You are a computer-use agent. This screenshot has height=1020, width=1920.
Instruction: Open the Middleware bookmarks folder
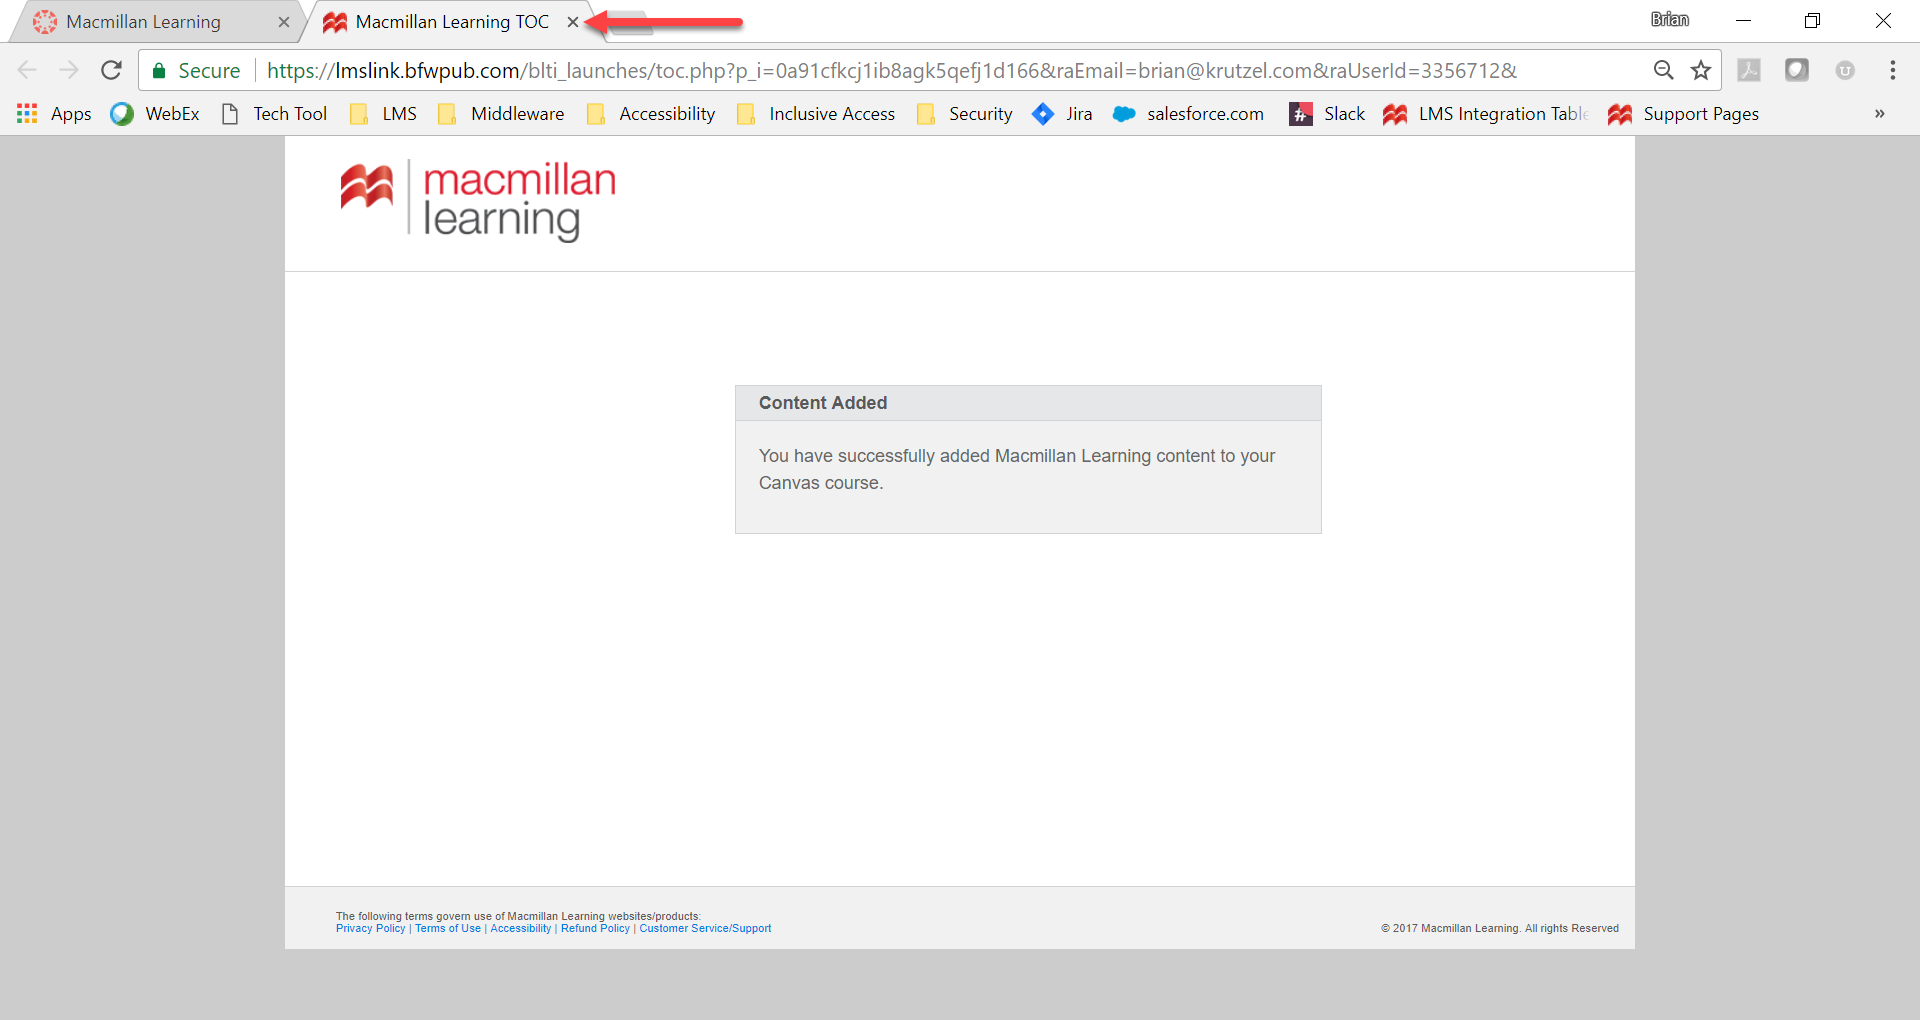pos(501,114)
